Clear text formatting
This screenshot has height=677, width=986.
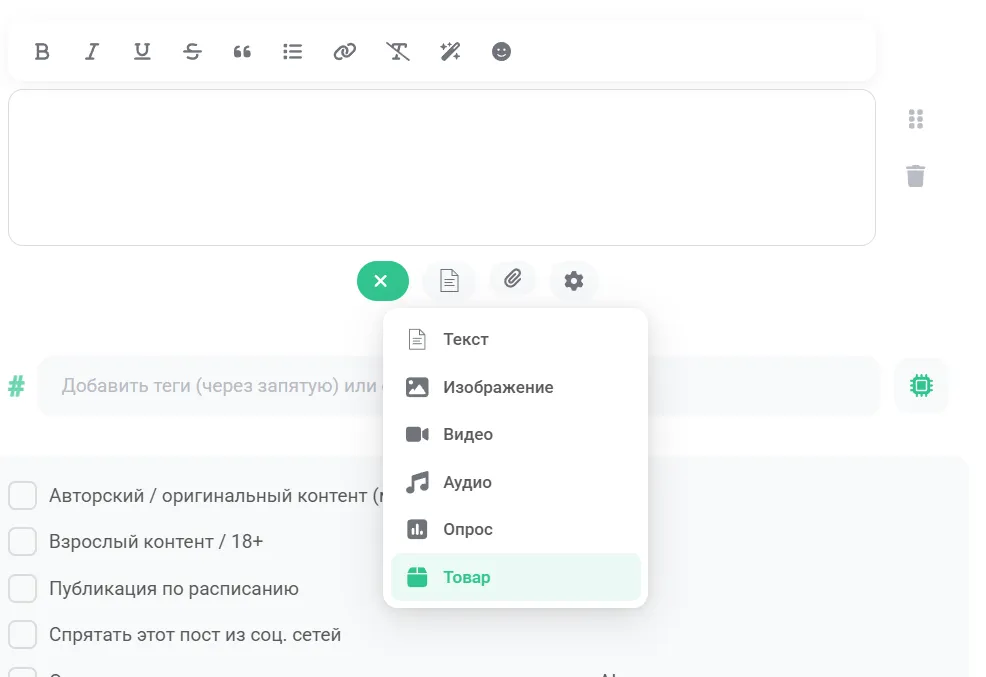[x=397, y=52]
